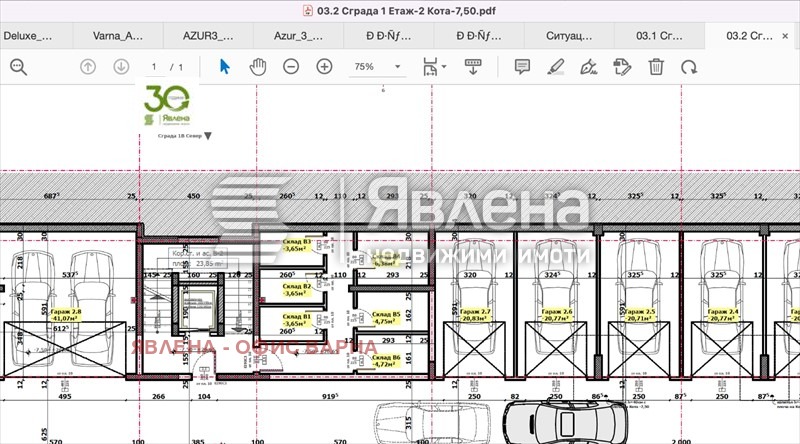
Task: Delete with the trash icon
Action: (x=655, y=67)
